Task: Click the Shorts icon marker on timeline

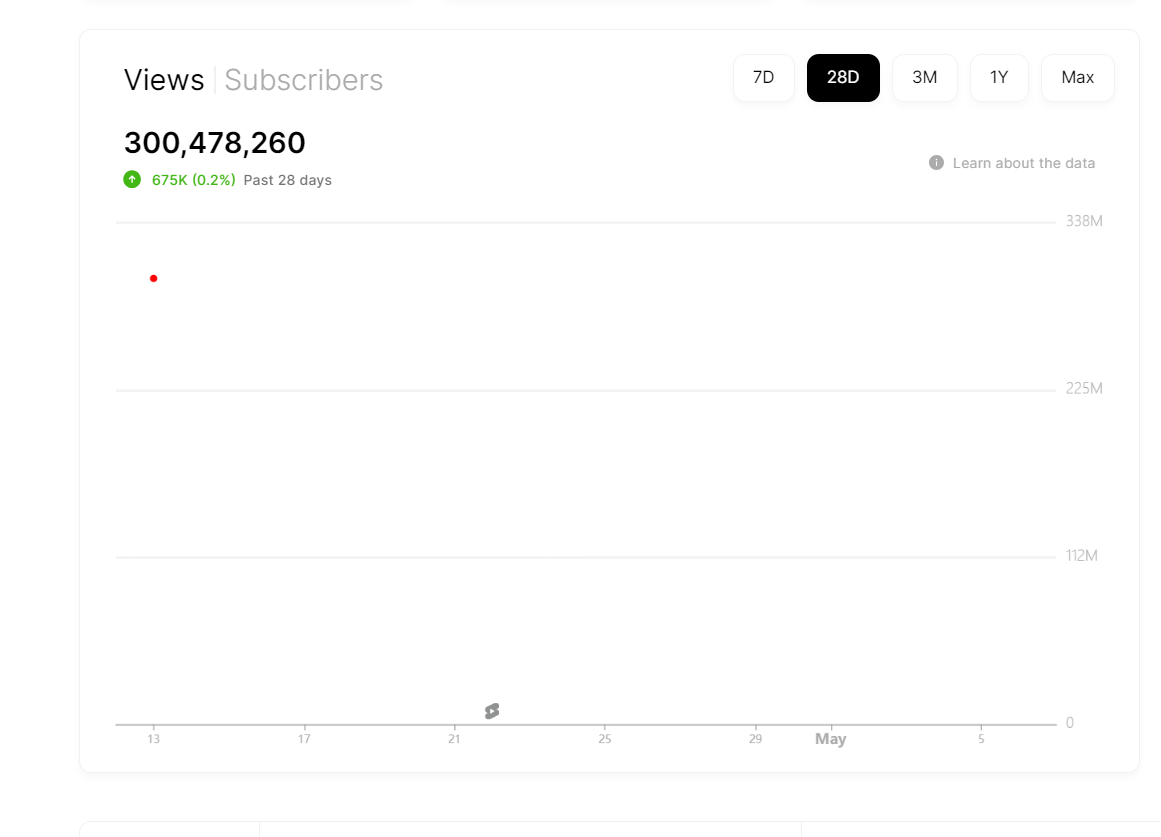Action: tap(492, 711)
